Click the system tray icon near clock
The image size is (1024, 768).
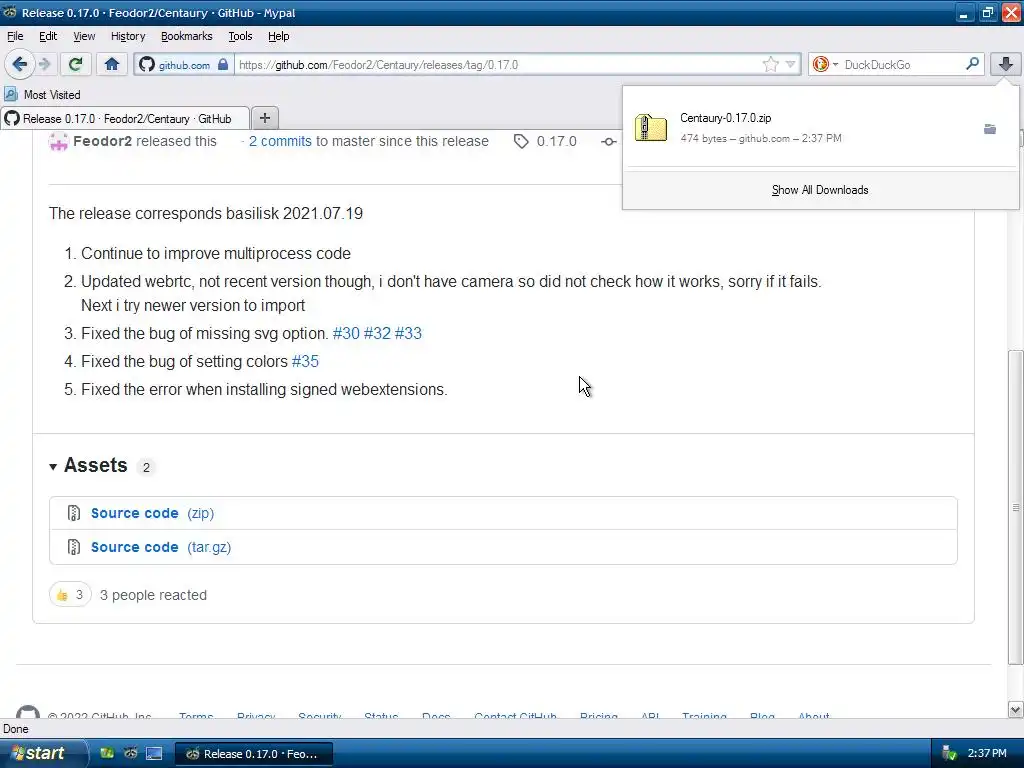point(949,754)
